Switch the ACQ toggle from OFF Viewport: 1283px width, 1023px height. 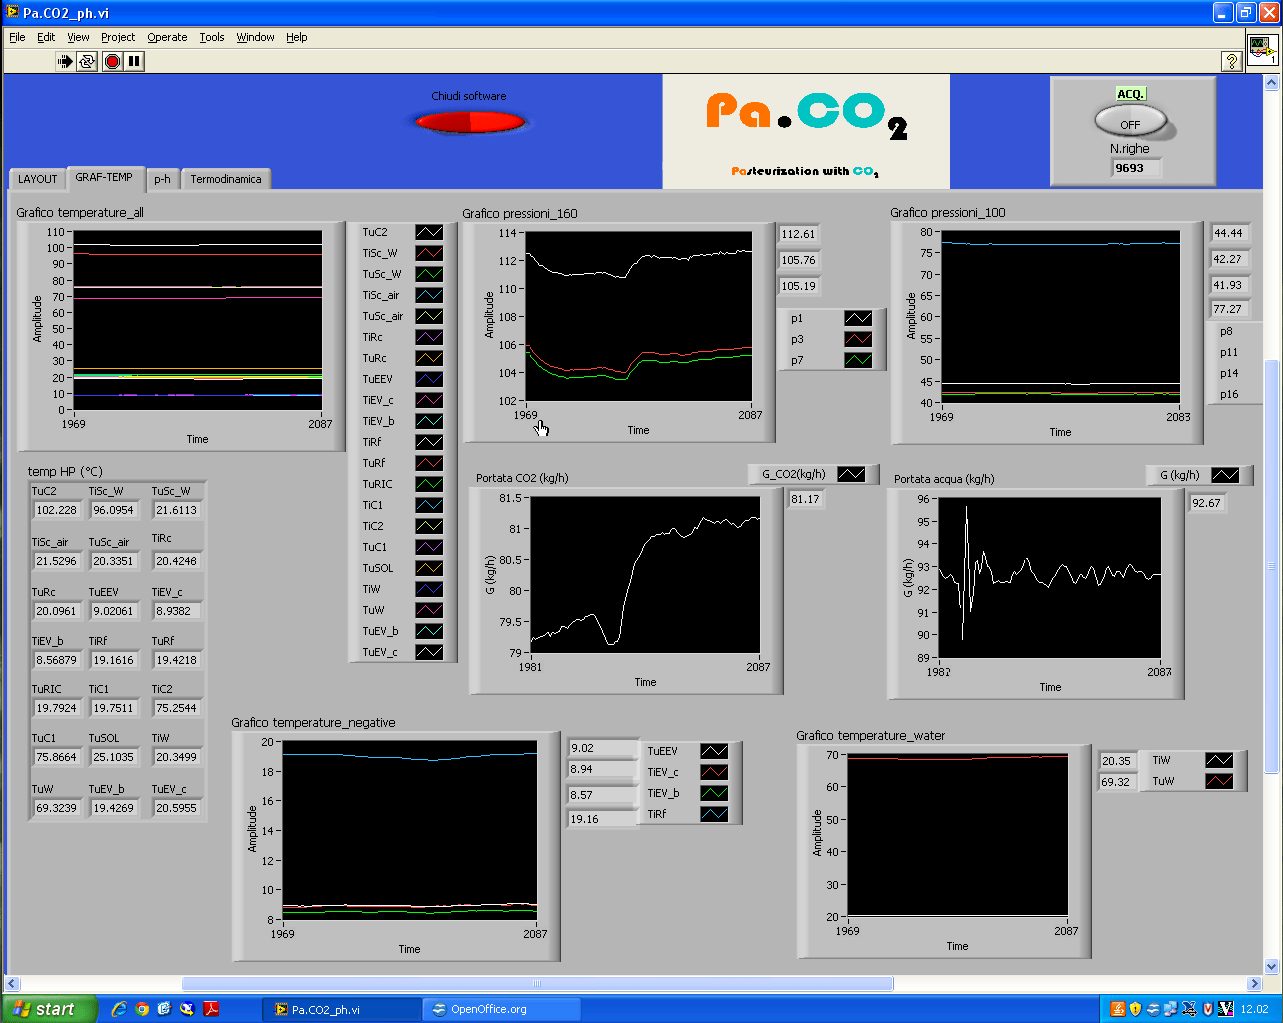pyautogui.click(x=1131, y=121)
